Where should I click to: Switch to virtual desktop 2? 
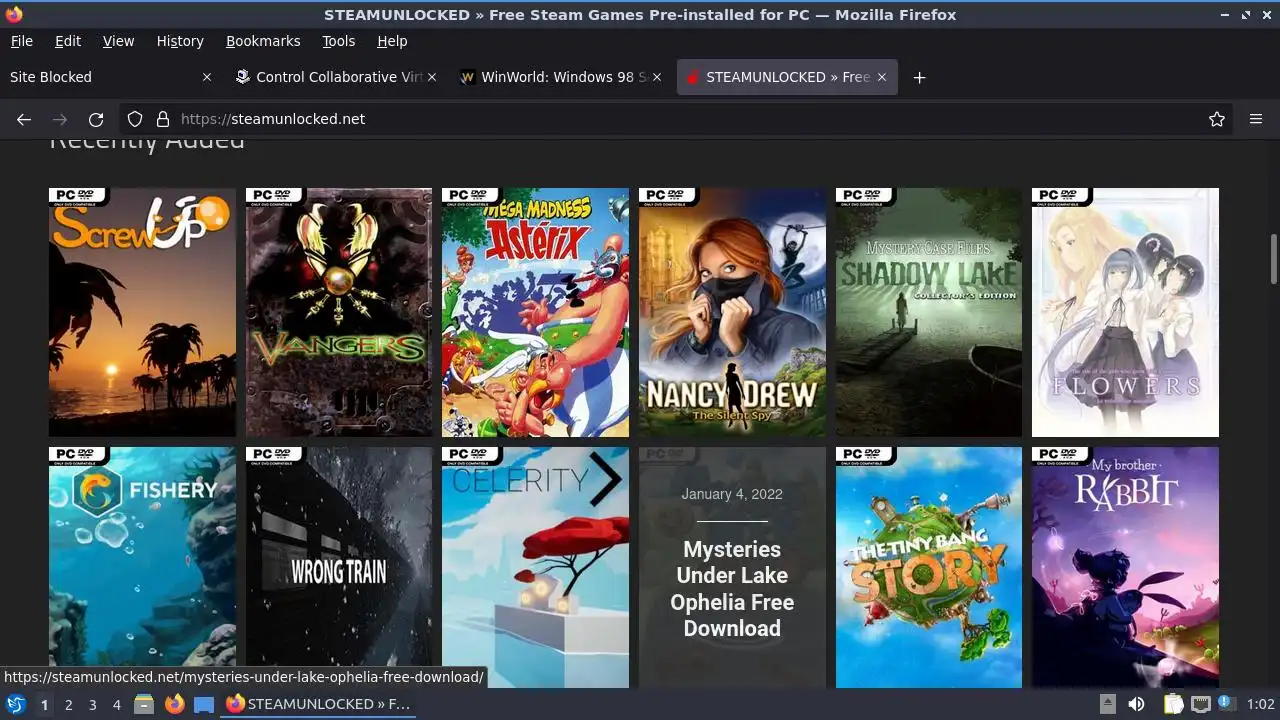click(68, 705)
